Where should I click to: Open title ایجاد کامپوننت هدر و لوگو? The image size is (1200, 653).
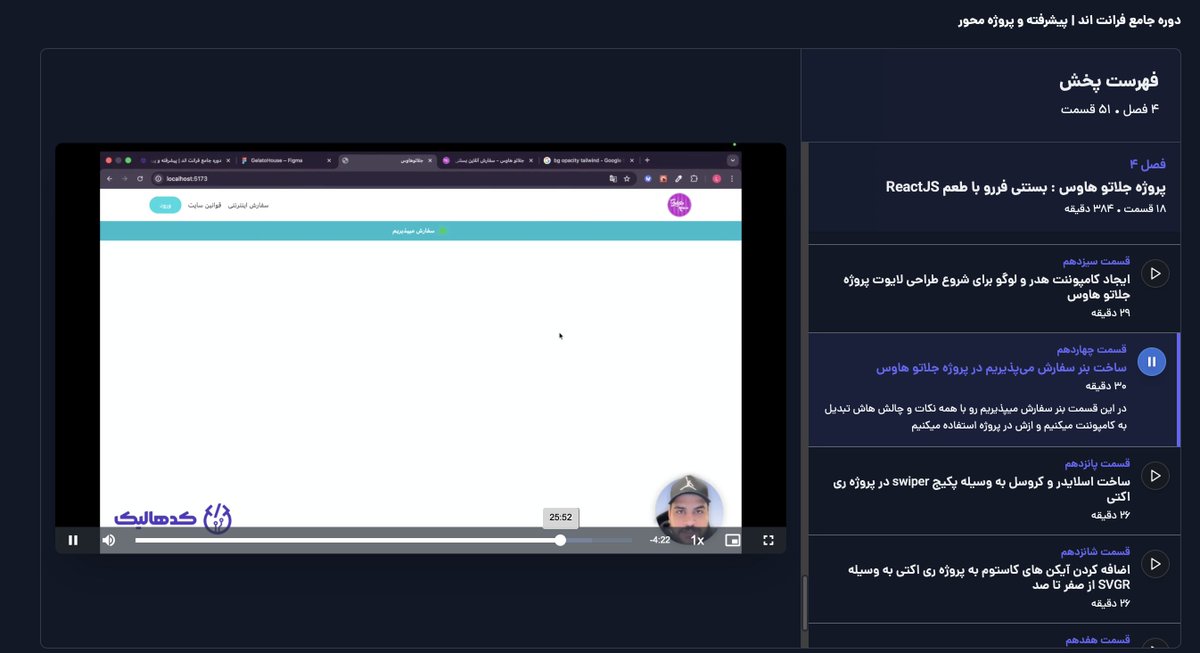[x=988, y=287]
